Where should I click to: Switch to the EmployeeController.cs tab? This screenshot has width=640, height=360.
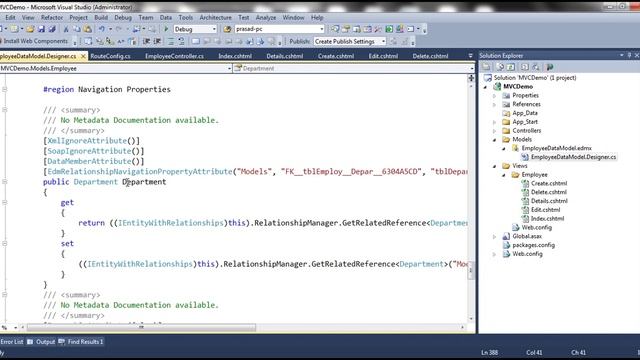(174, 56)
